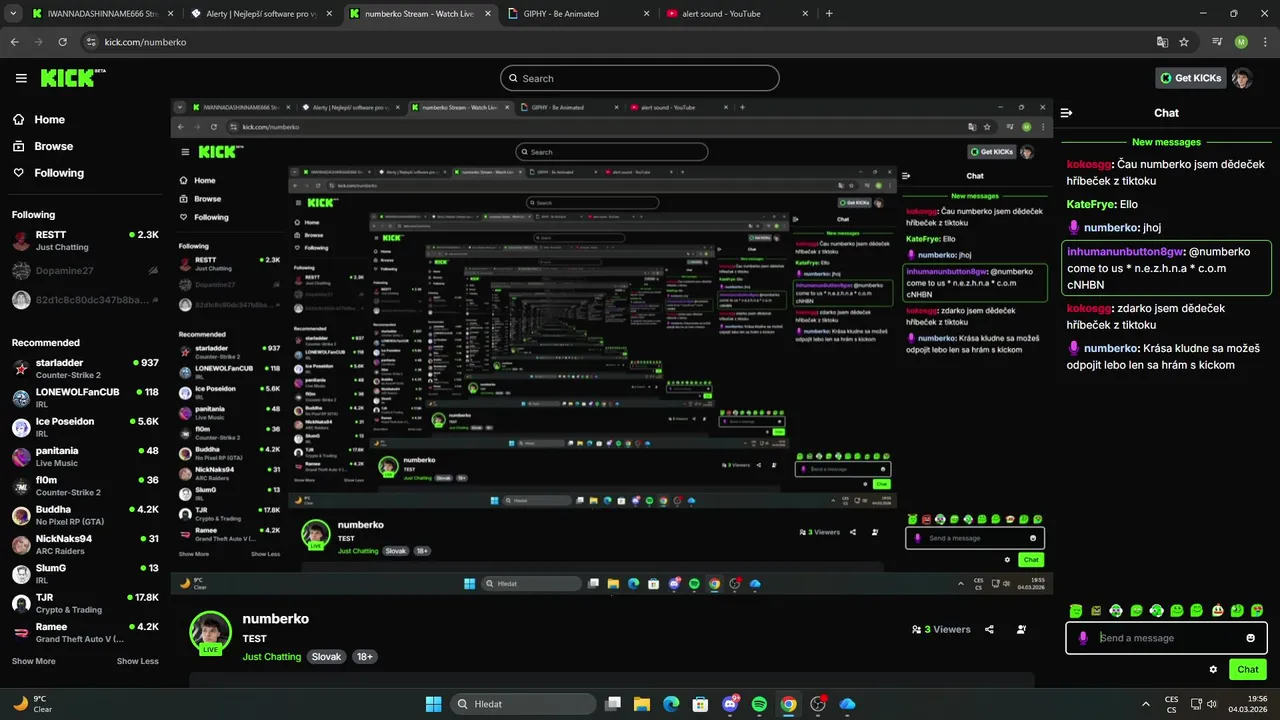
Task: Click the 18+ tag
Action: (x=365, y=657)
